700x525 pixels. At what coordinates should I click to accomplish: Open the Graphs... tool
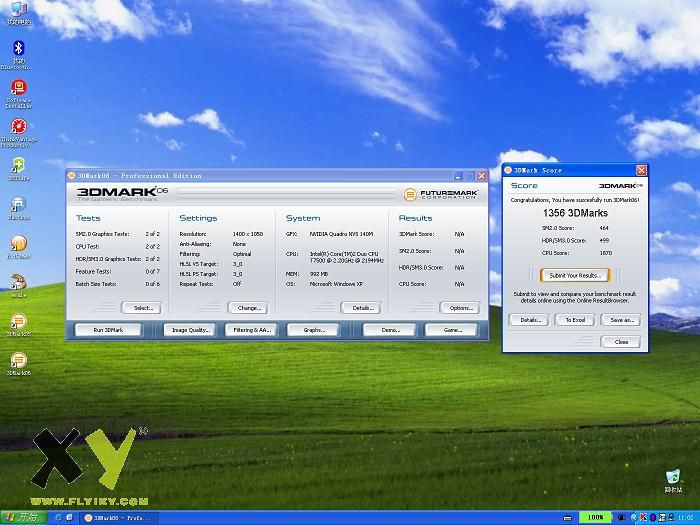(x=313, y=330)
